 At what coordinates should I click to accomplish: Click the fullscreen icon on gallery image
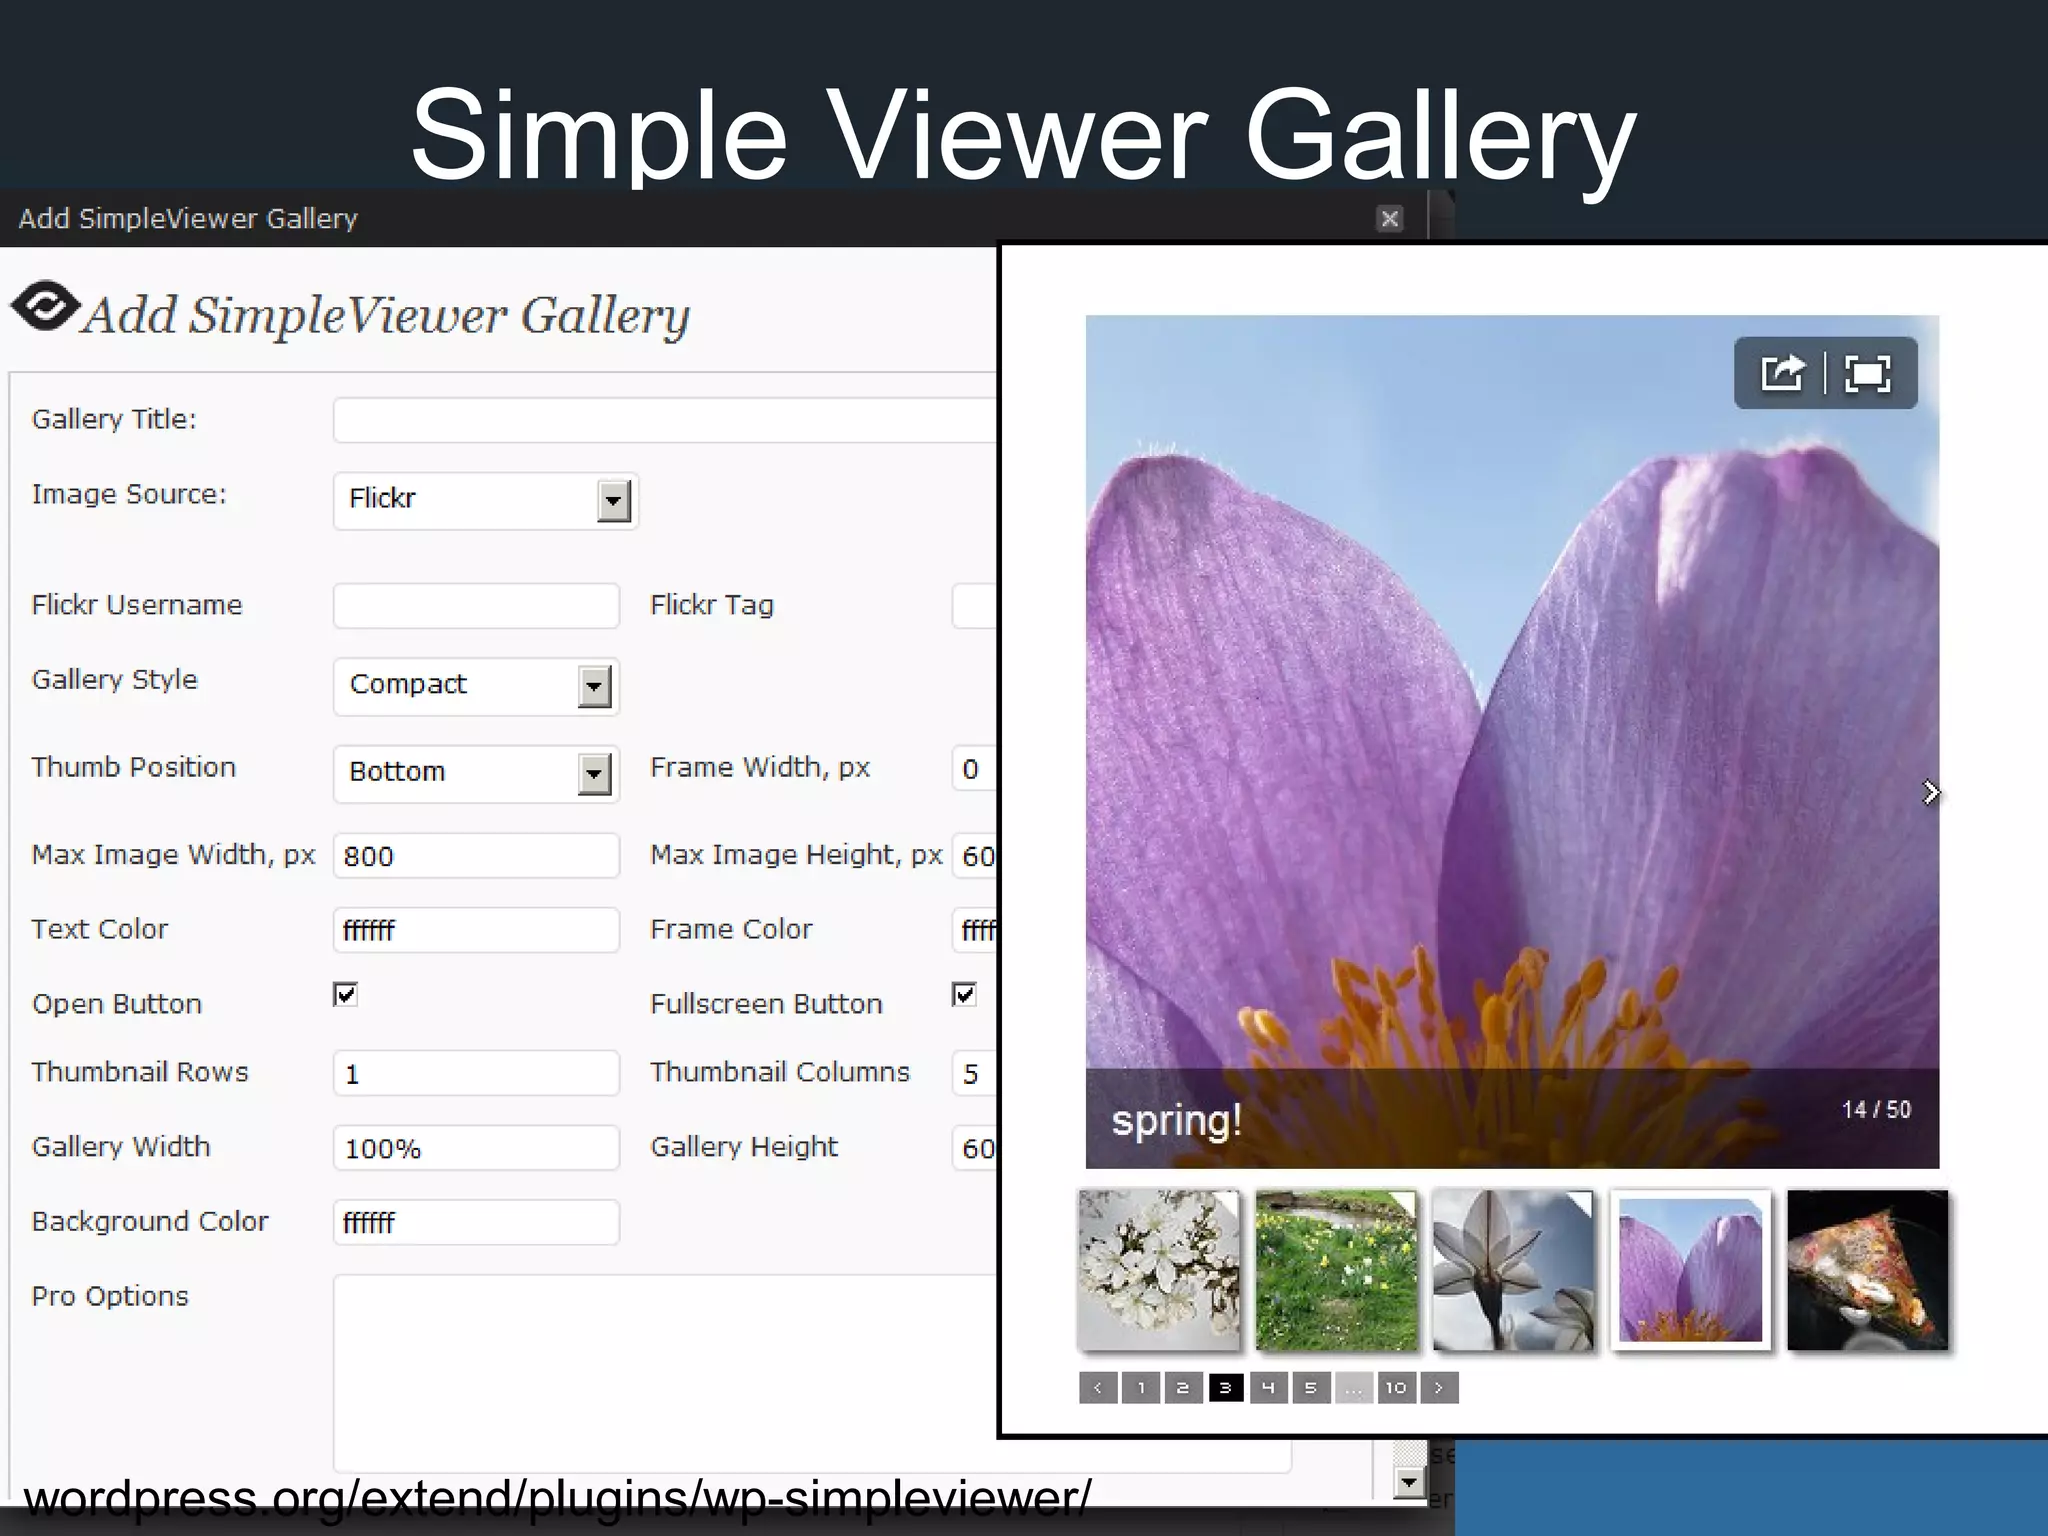[x=1867, y=373]
